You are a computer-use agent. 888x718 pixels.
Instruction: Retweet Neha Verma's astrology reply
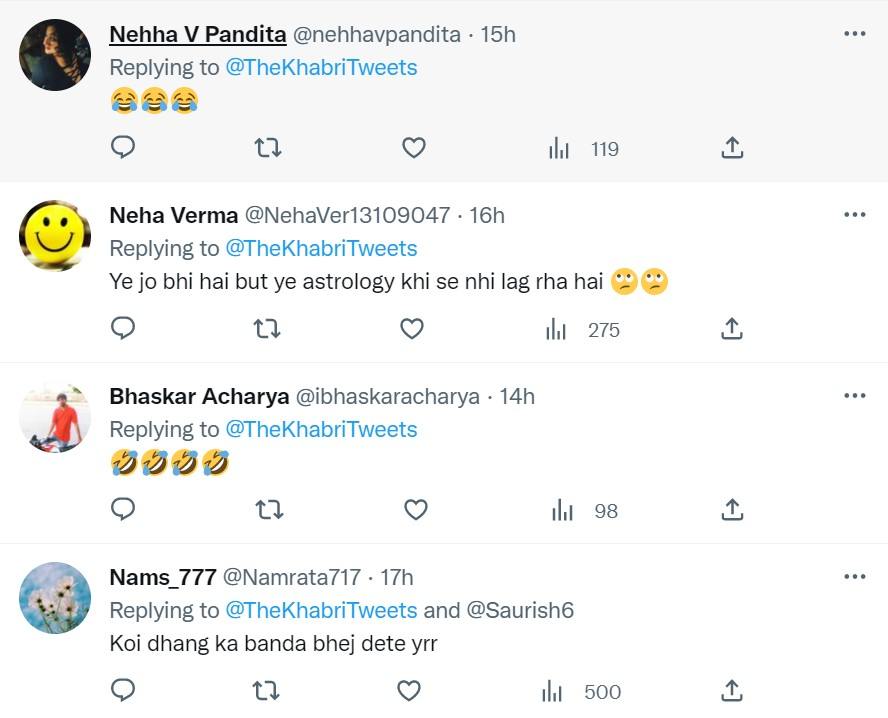267,329
